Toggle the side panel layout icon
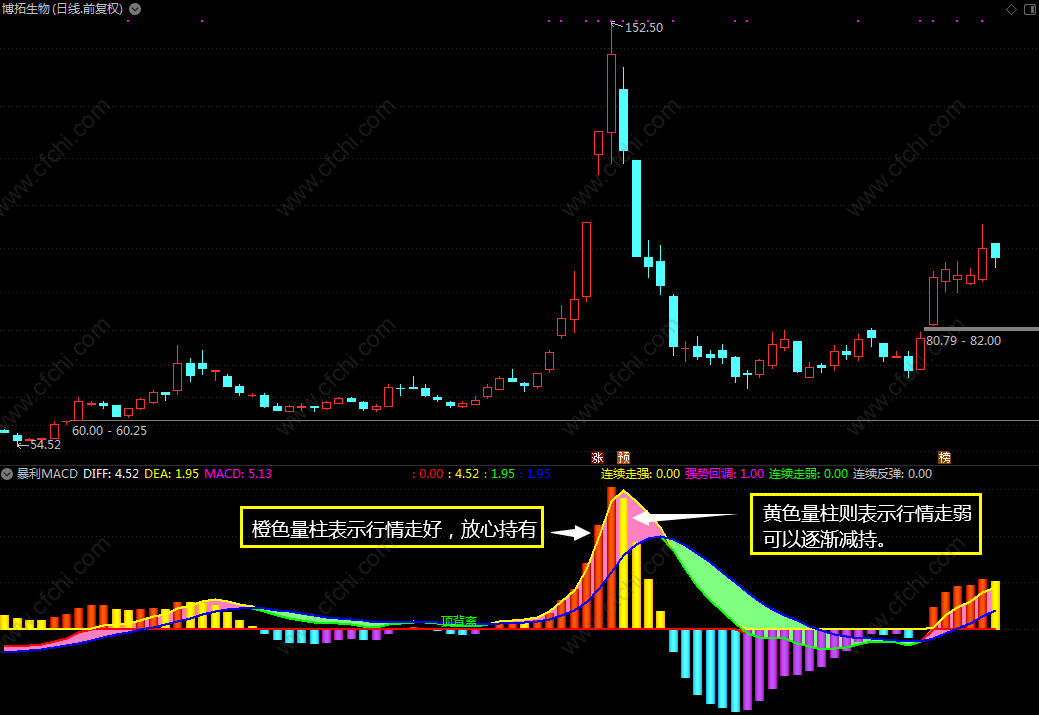This screenshot has height=715, width=1039. pos(1032,9)
